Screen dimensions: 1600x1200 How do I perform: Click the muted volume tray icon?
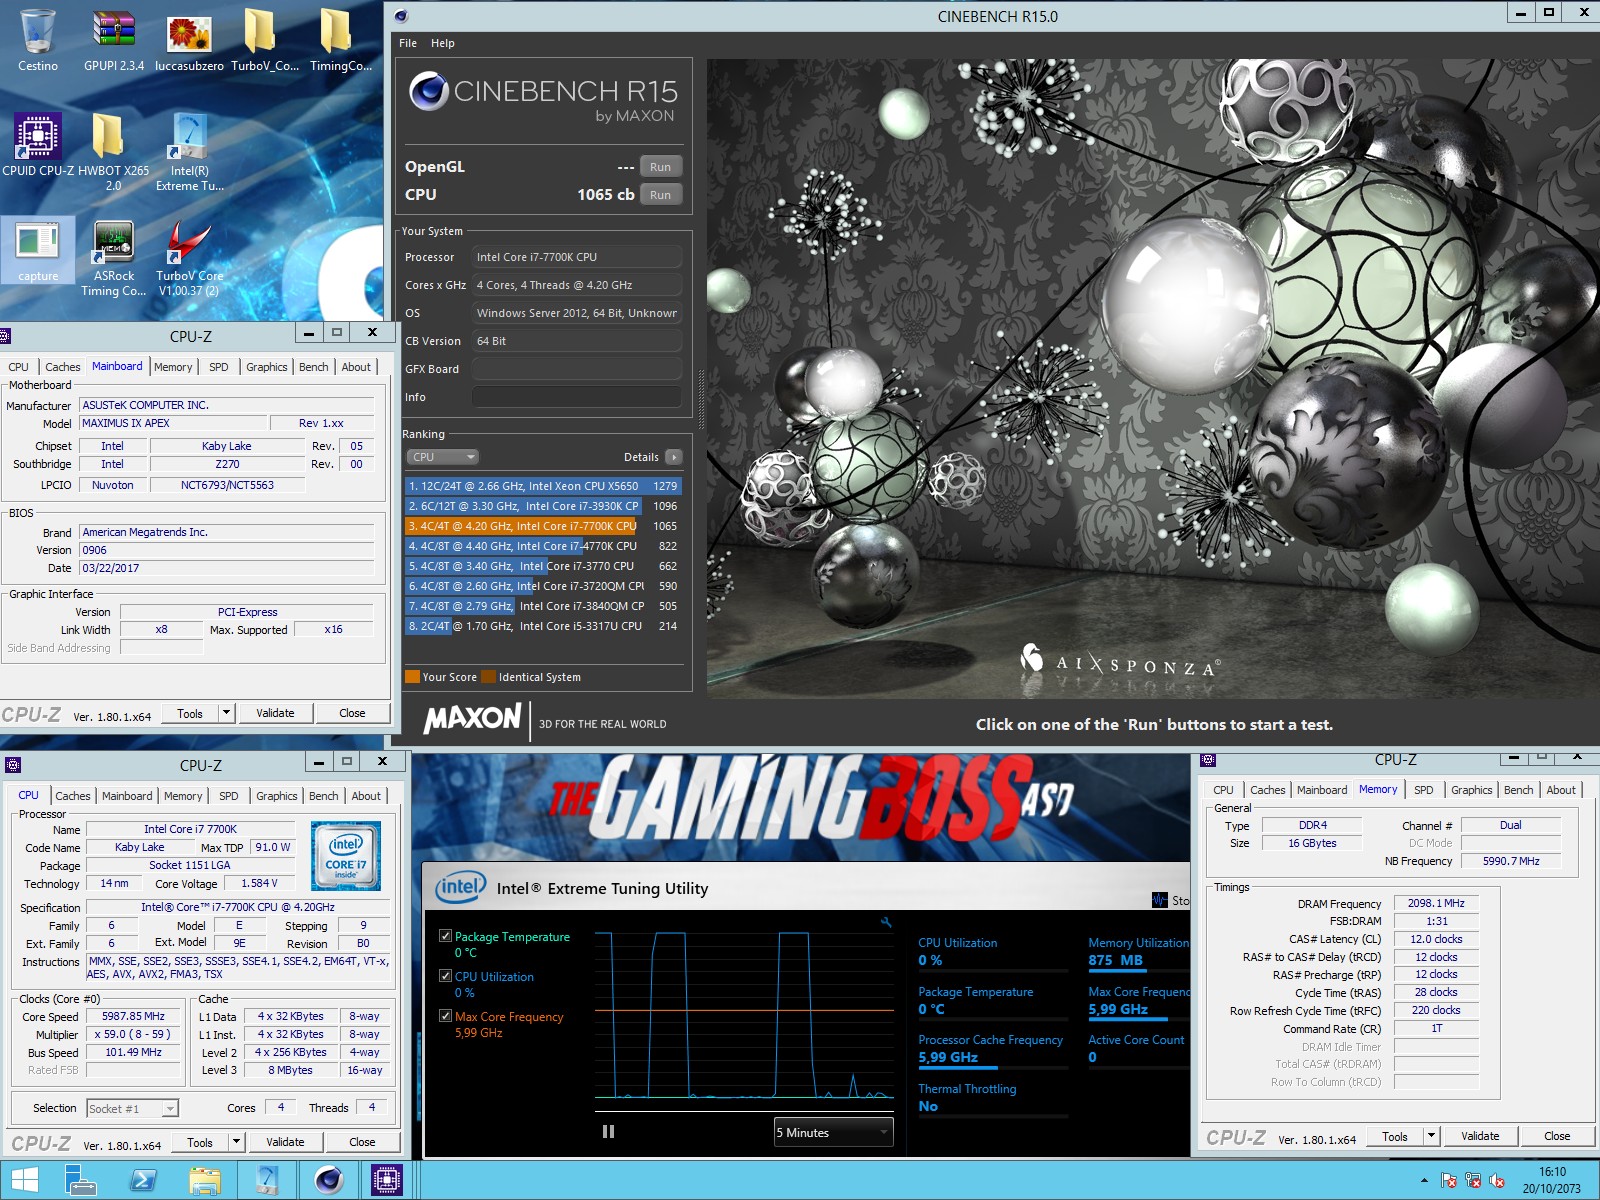coord(1497,1181)
